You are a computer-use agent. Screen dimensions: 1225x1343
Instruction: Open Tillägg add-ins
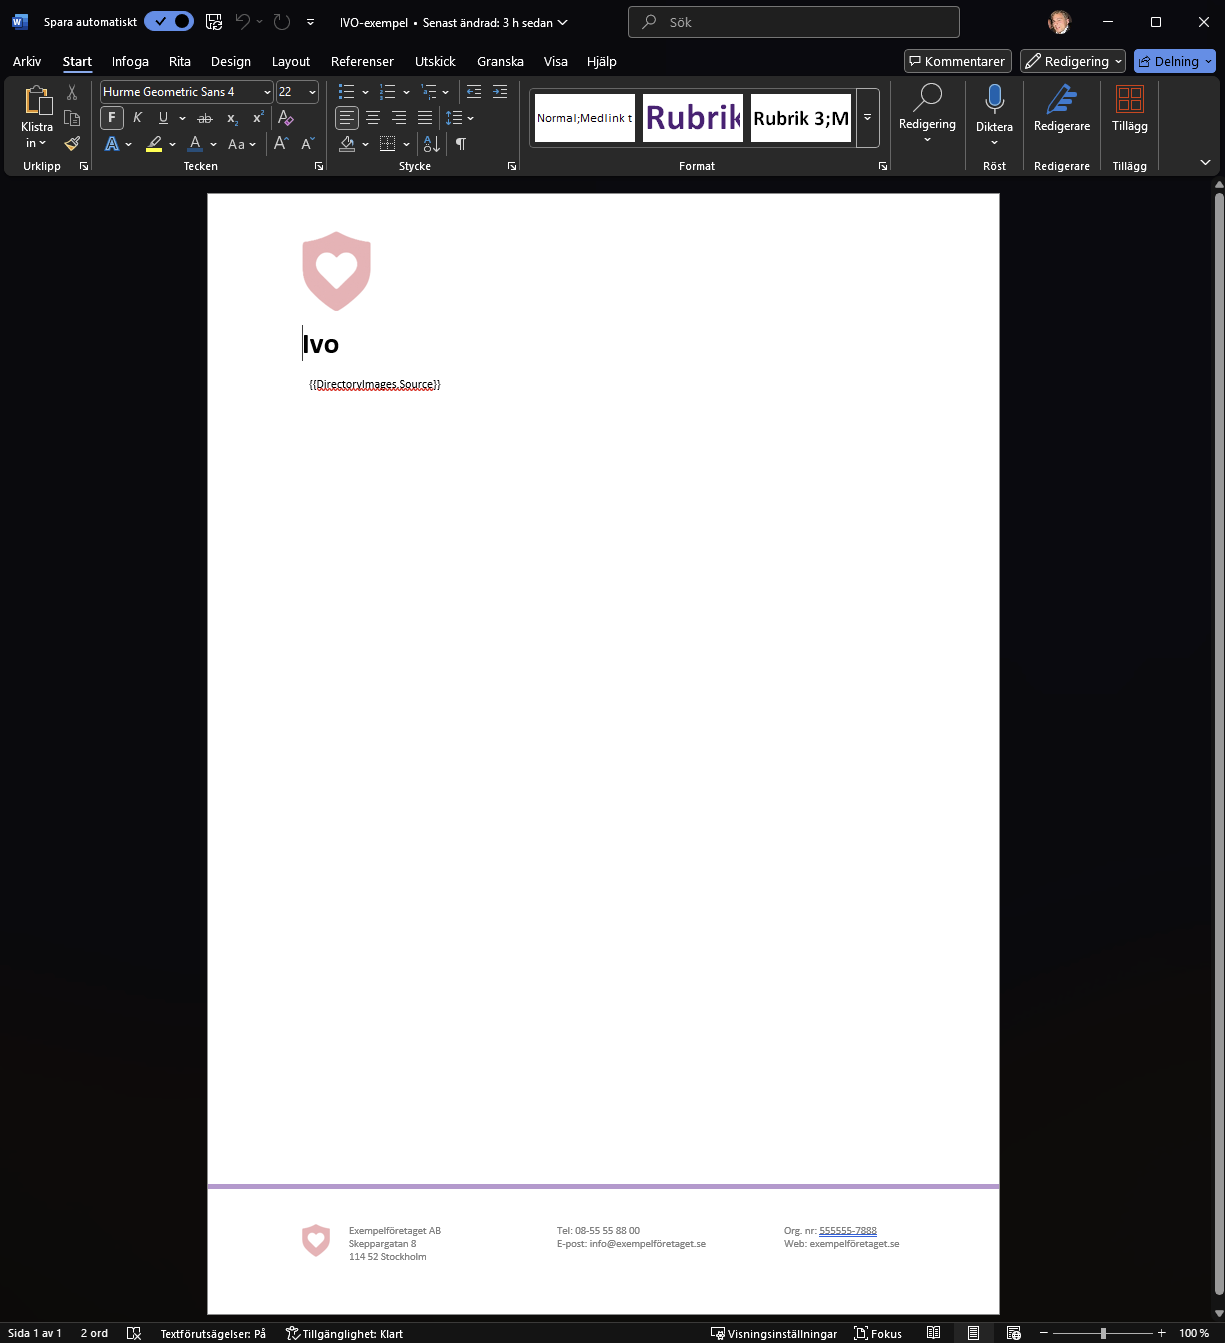[x=1130, y=108]
